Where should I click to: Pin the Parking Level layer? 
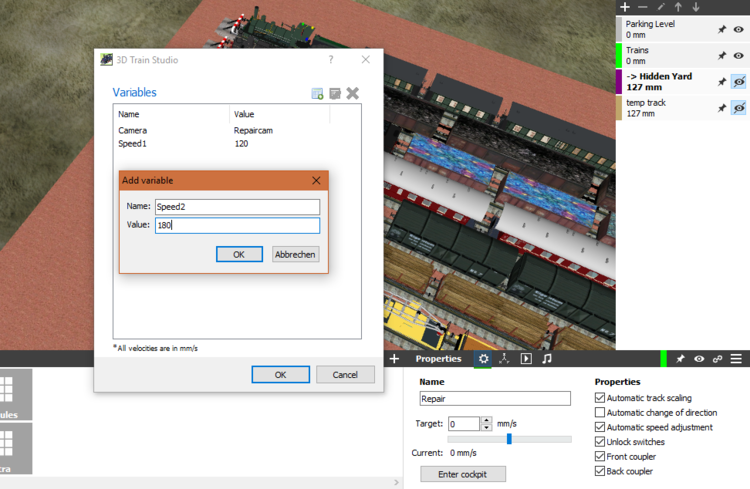pos(722,30)
